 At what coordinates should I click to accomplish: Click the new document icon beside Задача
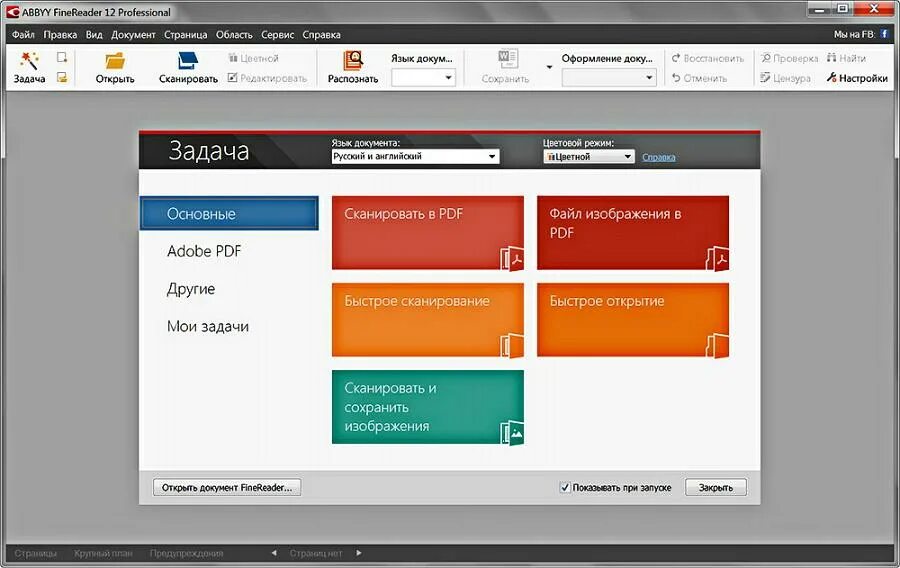pyautogui.click(x=62, y=57)
